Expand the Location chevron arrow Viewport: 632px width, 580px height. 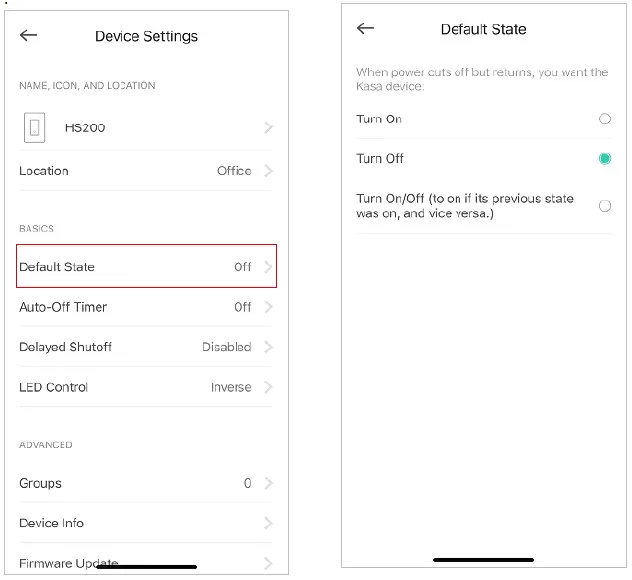[268, 171]
